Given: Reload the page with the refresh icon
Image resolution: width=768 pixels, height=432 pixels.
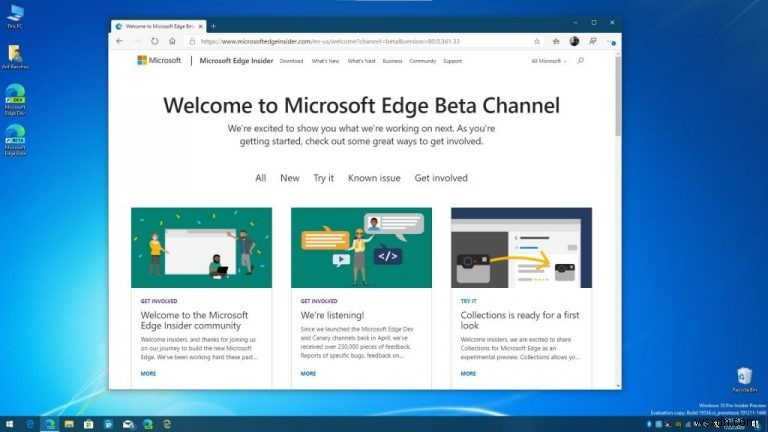Looking at the screenshot, I should 155,41.
